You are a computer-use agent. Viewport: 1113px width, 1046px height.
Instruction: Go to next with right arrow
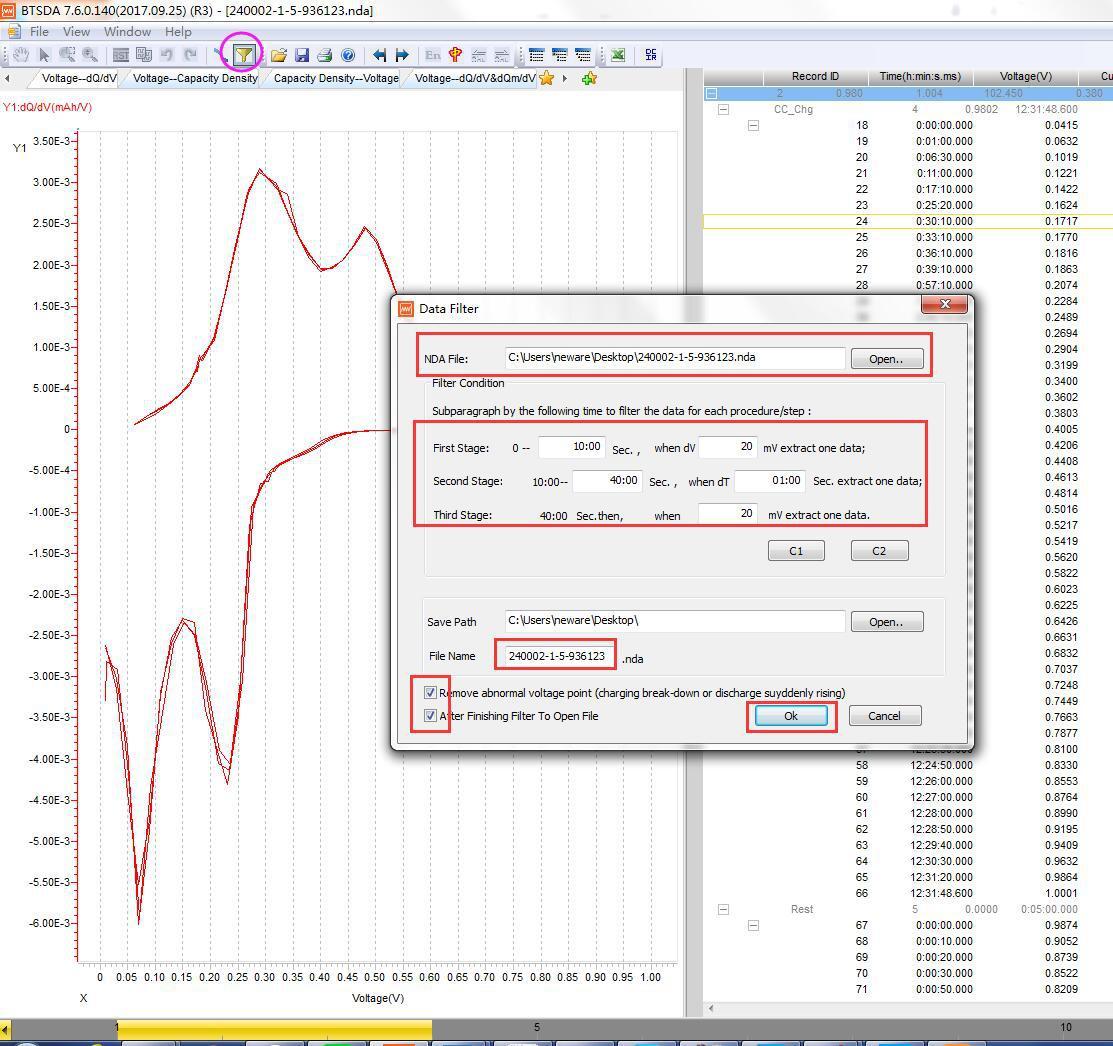click(x=402, y=55)
